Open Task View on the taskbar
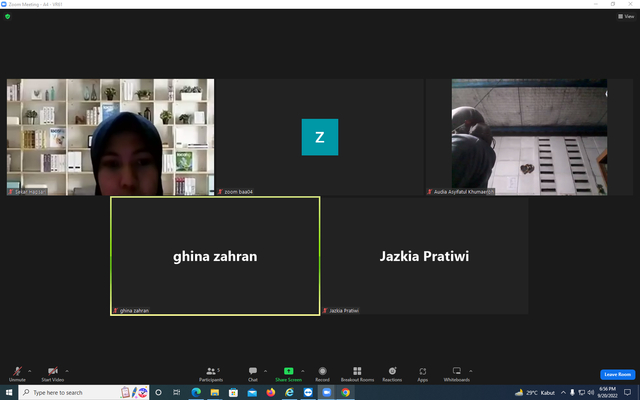The image size is (640, 400). point(177,392)
